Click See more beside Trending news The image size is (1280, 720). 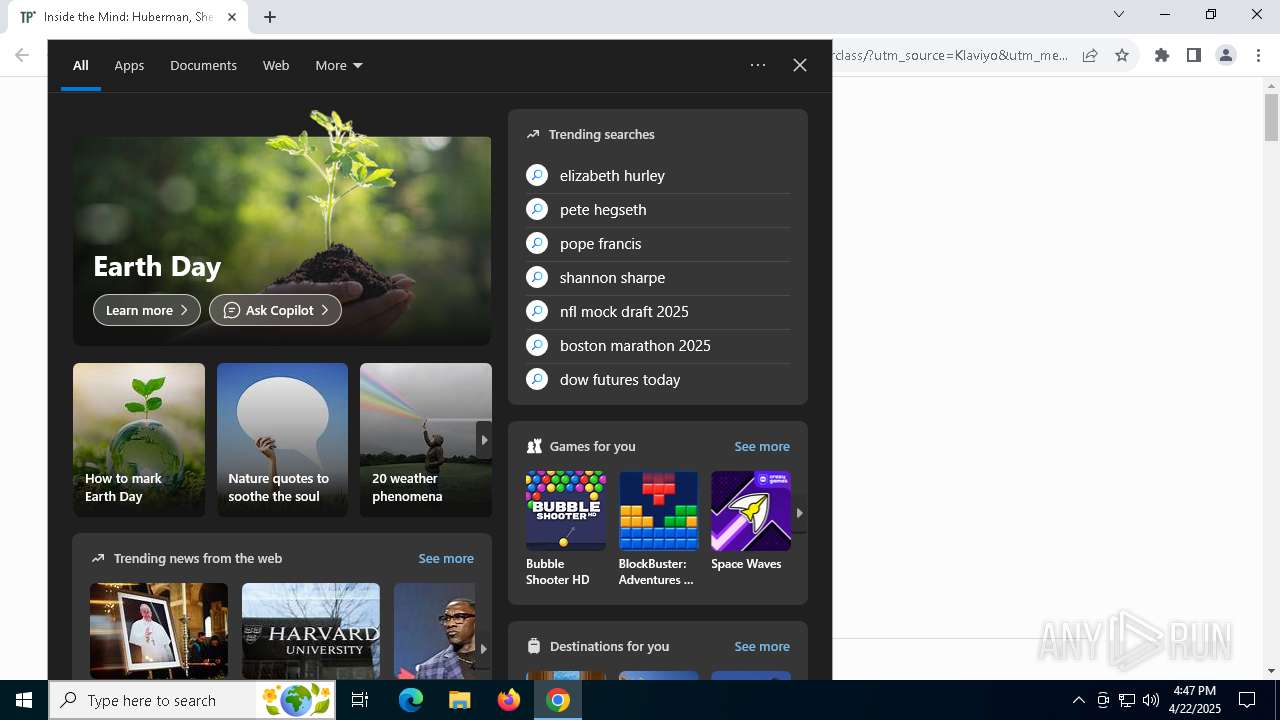[446, 558]
